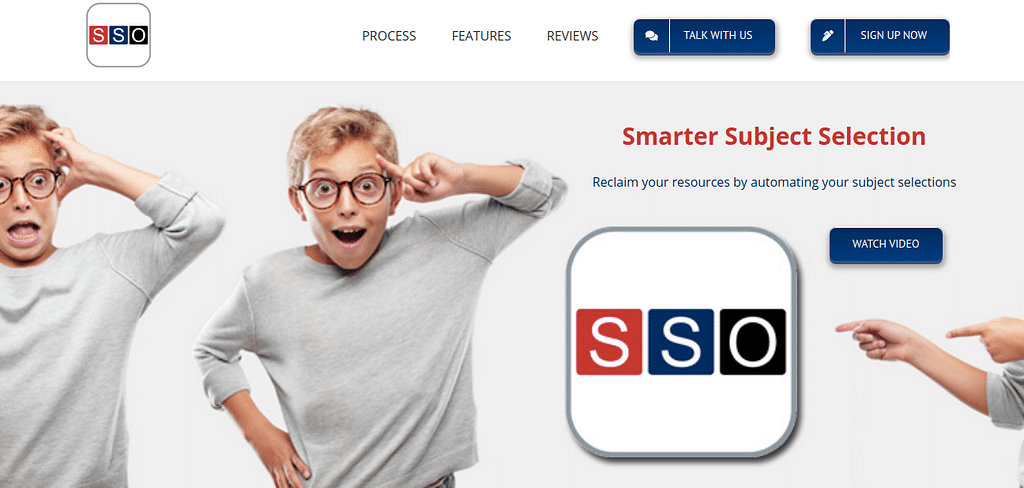Screen dimensions: 1024x488
Task: Click the Sign Up Now button label
Action: [893, 35]
